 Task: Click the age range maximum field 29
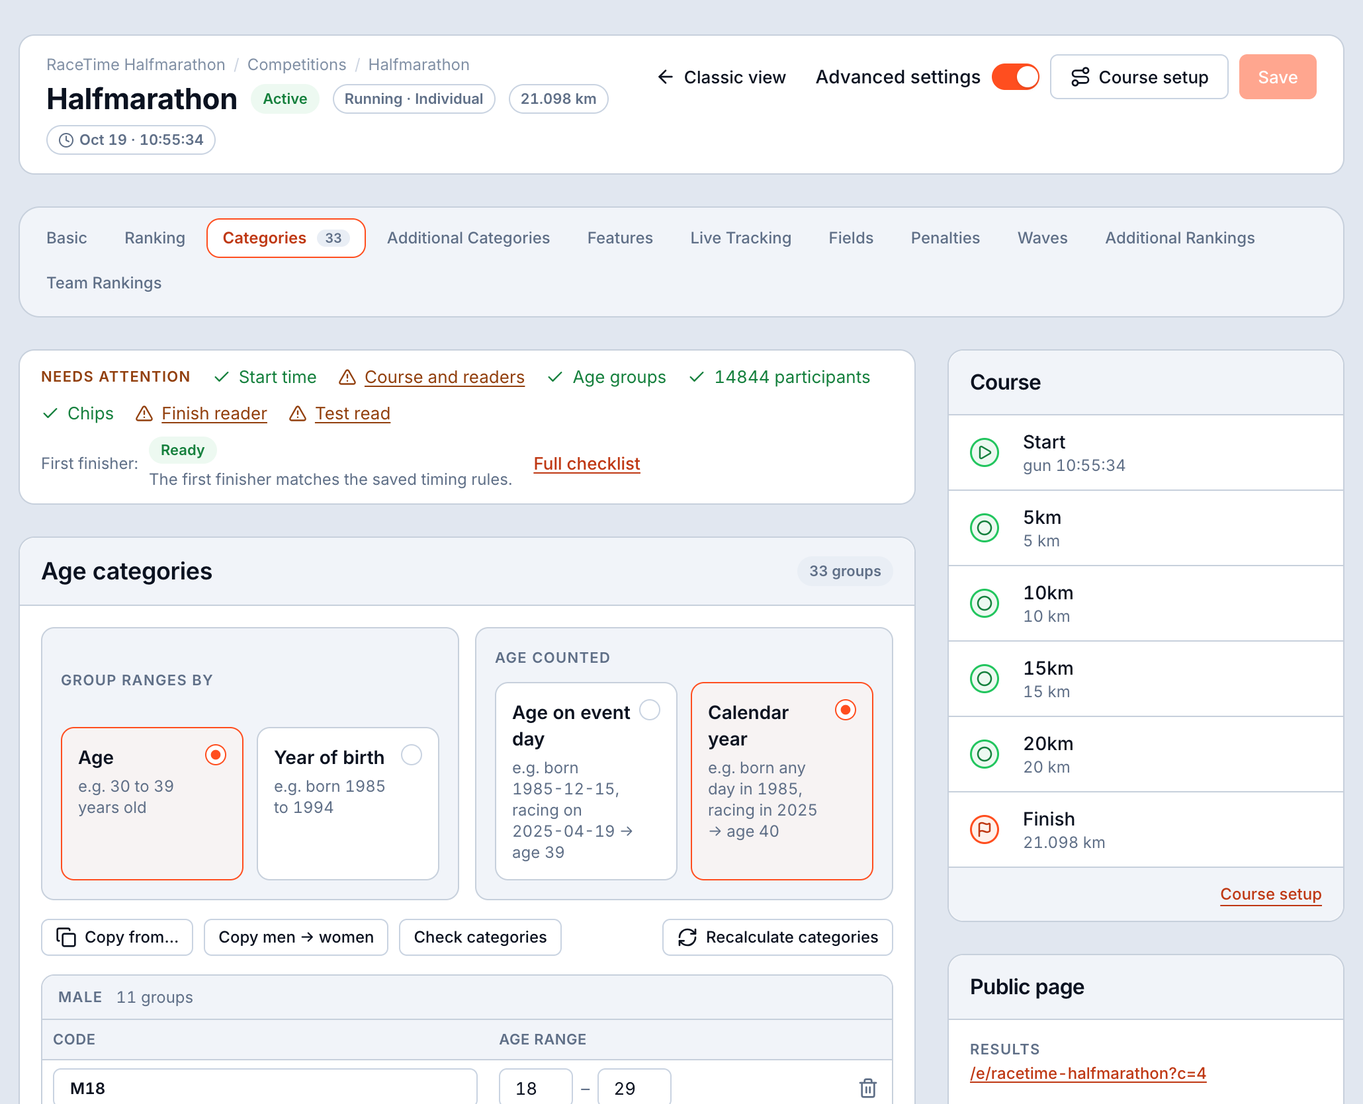[634, 1088]
